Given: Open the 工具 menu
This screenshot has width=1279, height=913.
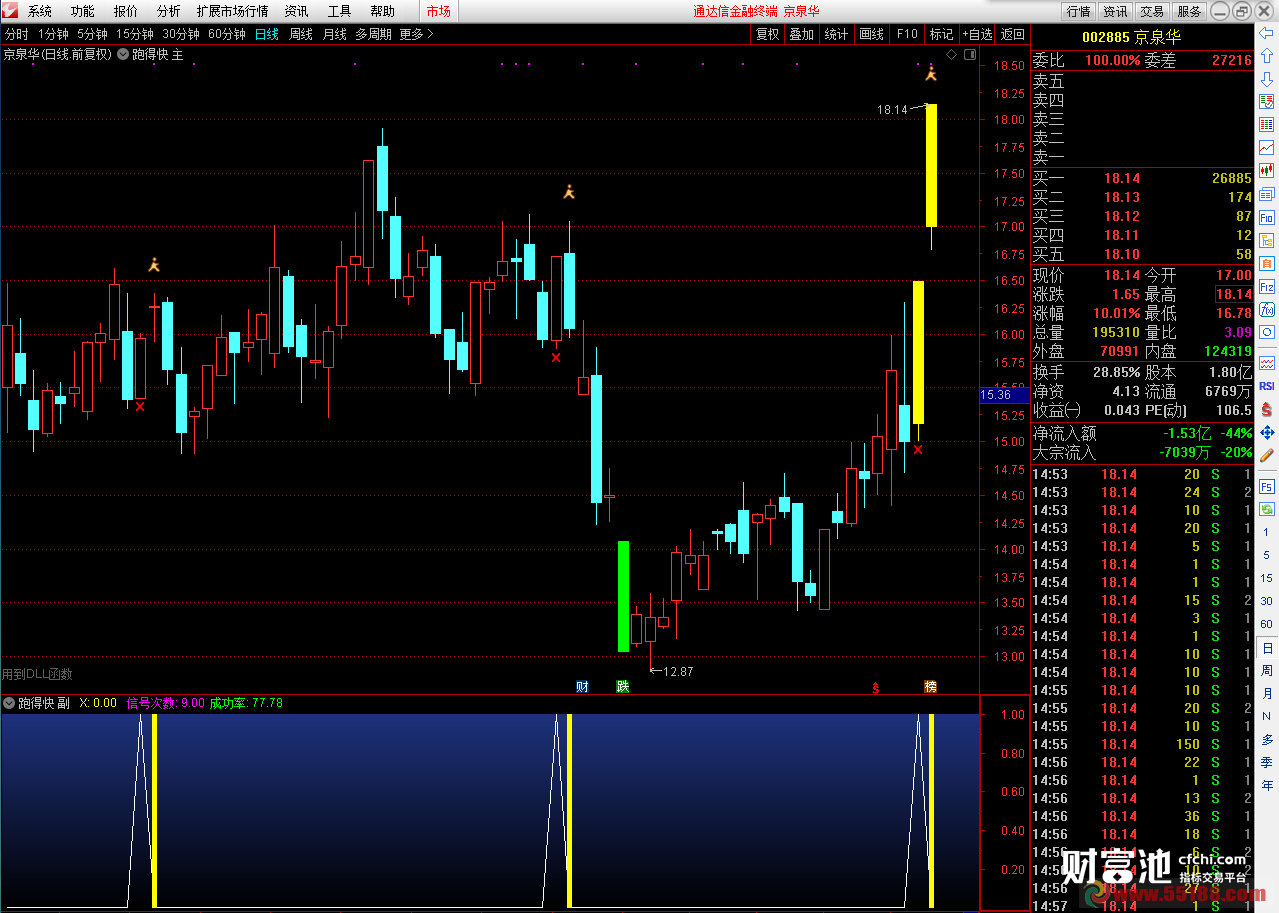Looking at the screenshot, I should click(x=340, y=11).
